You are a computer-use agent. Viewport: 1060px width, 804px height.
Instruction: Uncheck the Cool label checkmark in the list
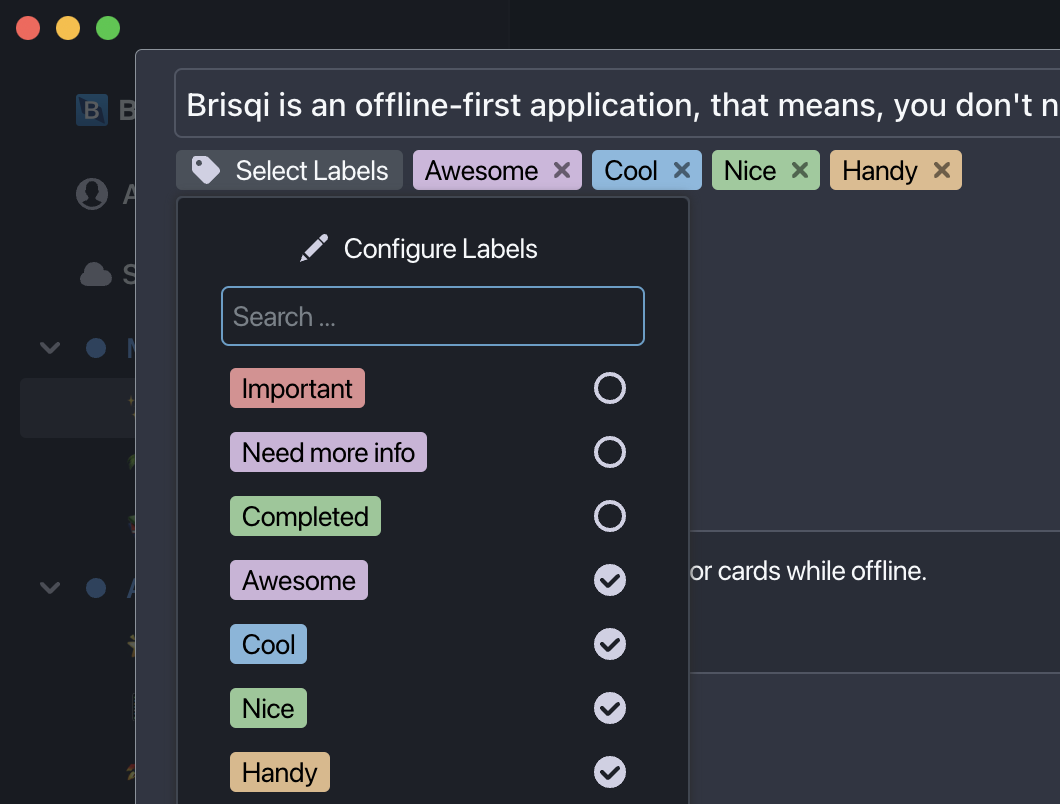click(x=610, y=644)
